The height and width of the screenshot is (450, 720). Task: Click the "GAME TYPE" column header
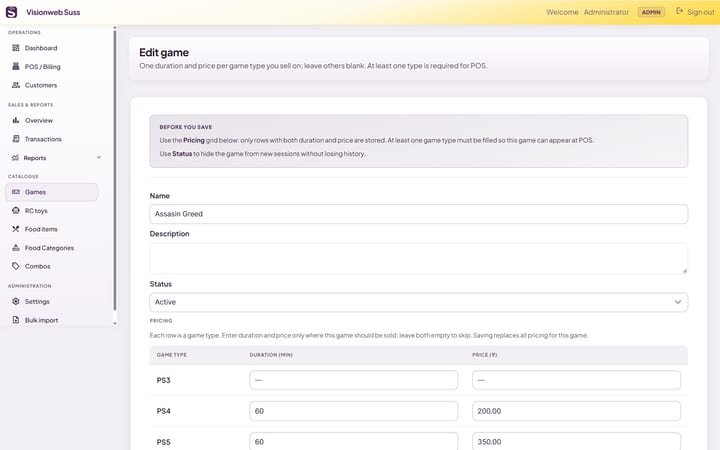click(x=172, y=355)
